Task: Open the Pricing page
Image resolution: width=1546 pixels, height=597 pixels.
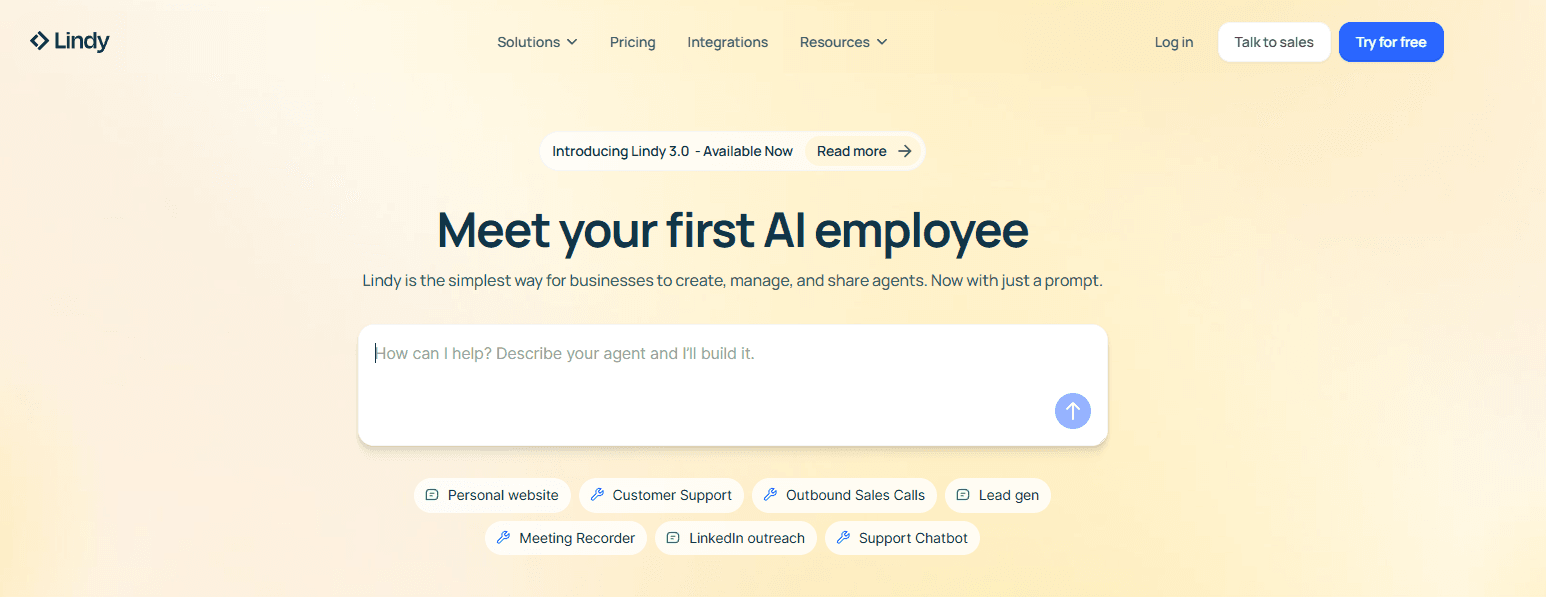Action: (x=633, y=42)
